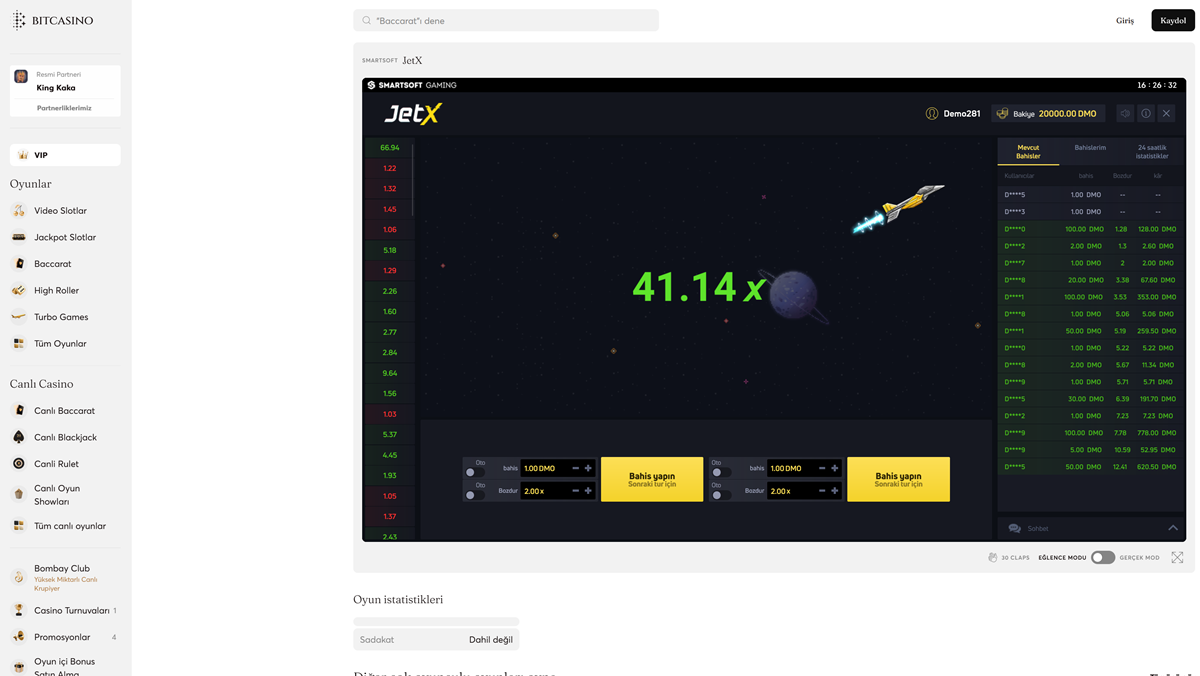1200x676 pixels.
Task: Click King Kaka partner avatar
Action: click(21, 77)
